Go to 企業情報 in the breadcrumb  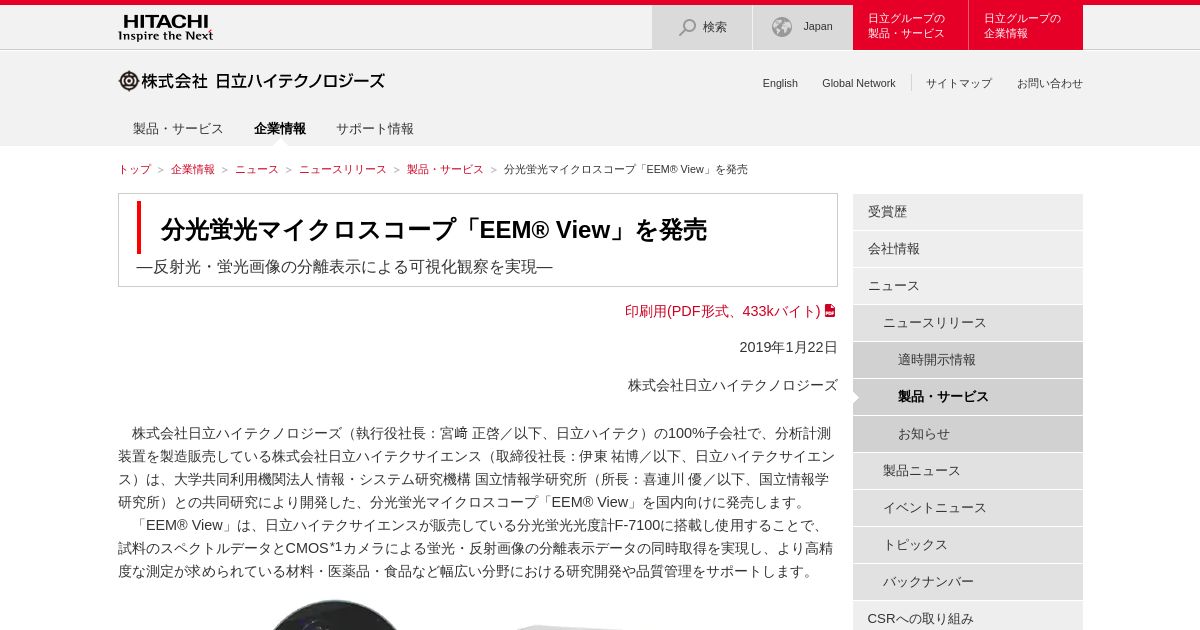(x=193, y=170)
